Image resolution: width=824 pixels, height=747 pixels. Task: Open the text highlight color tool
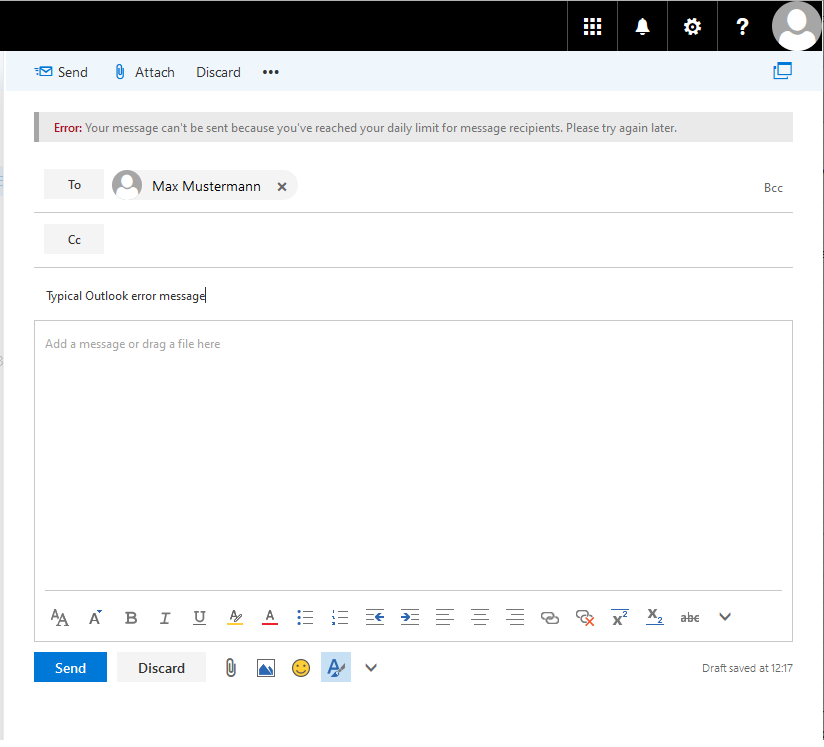click(x=234, y=617)
